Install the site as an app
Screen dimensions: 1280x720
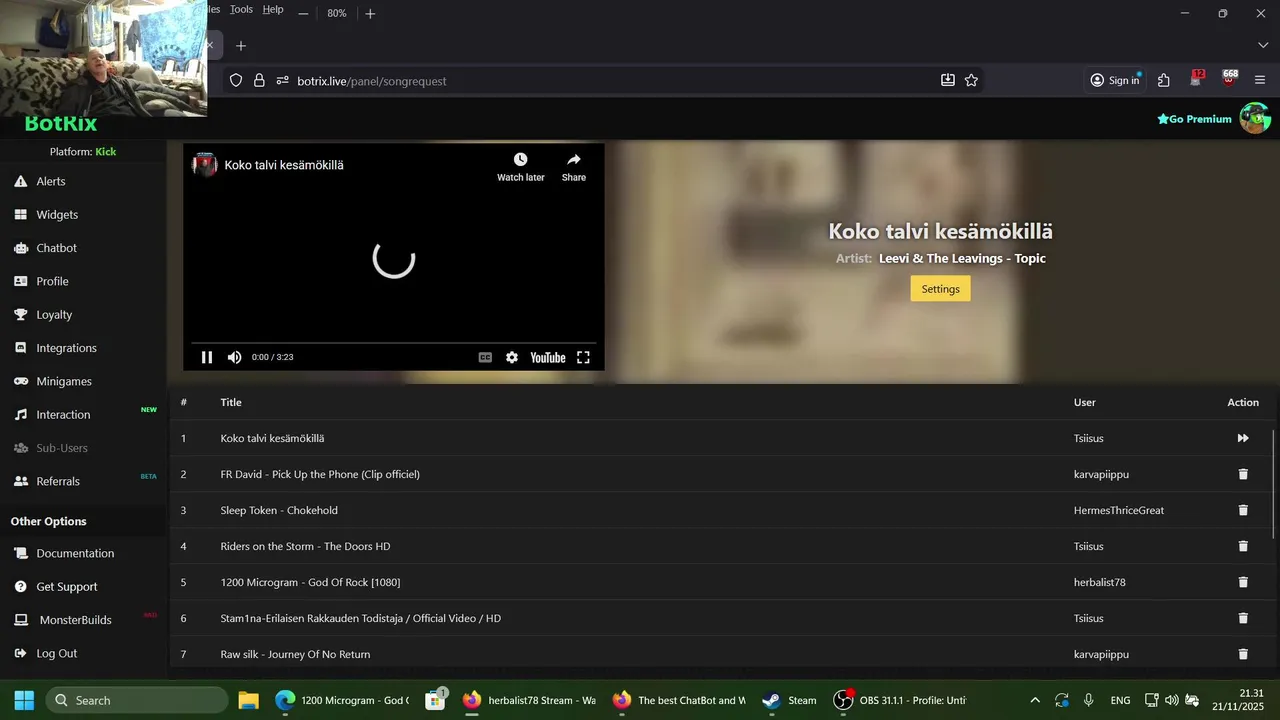click(x=948, y=81)
